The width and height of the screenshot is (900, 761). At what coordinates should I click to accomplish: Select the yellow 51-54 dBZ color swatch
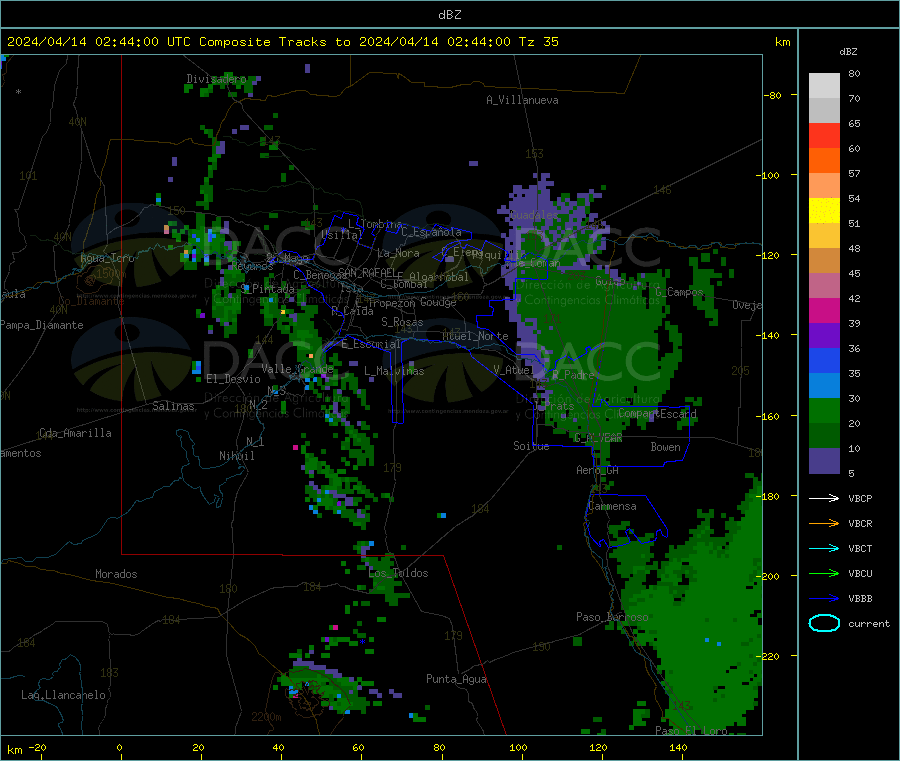(824, 211)
